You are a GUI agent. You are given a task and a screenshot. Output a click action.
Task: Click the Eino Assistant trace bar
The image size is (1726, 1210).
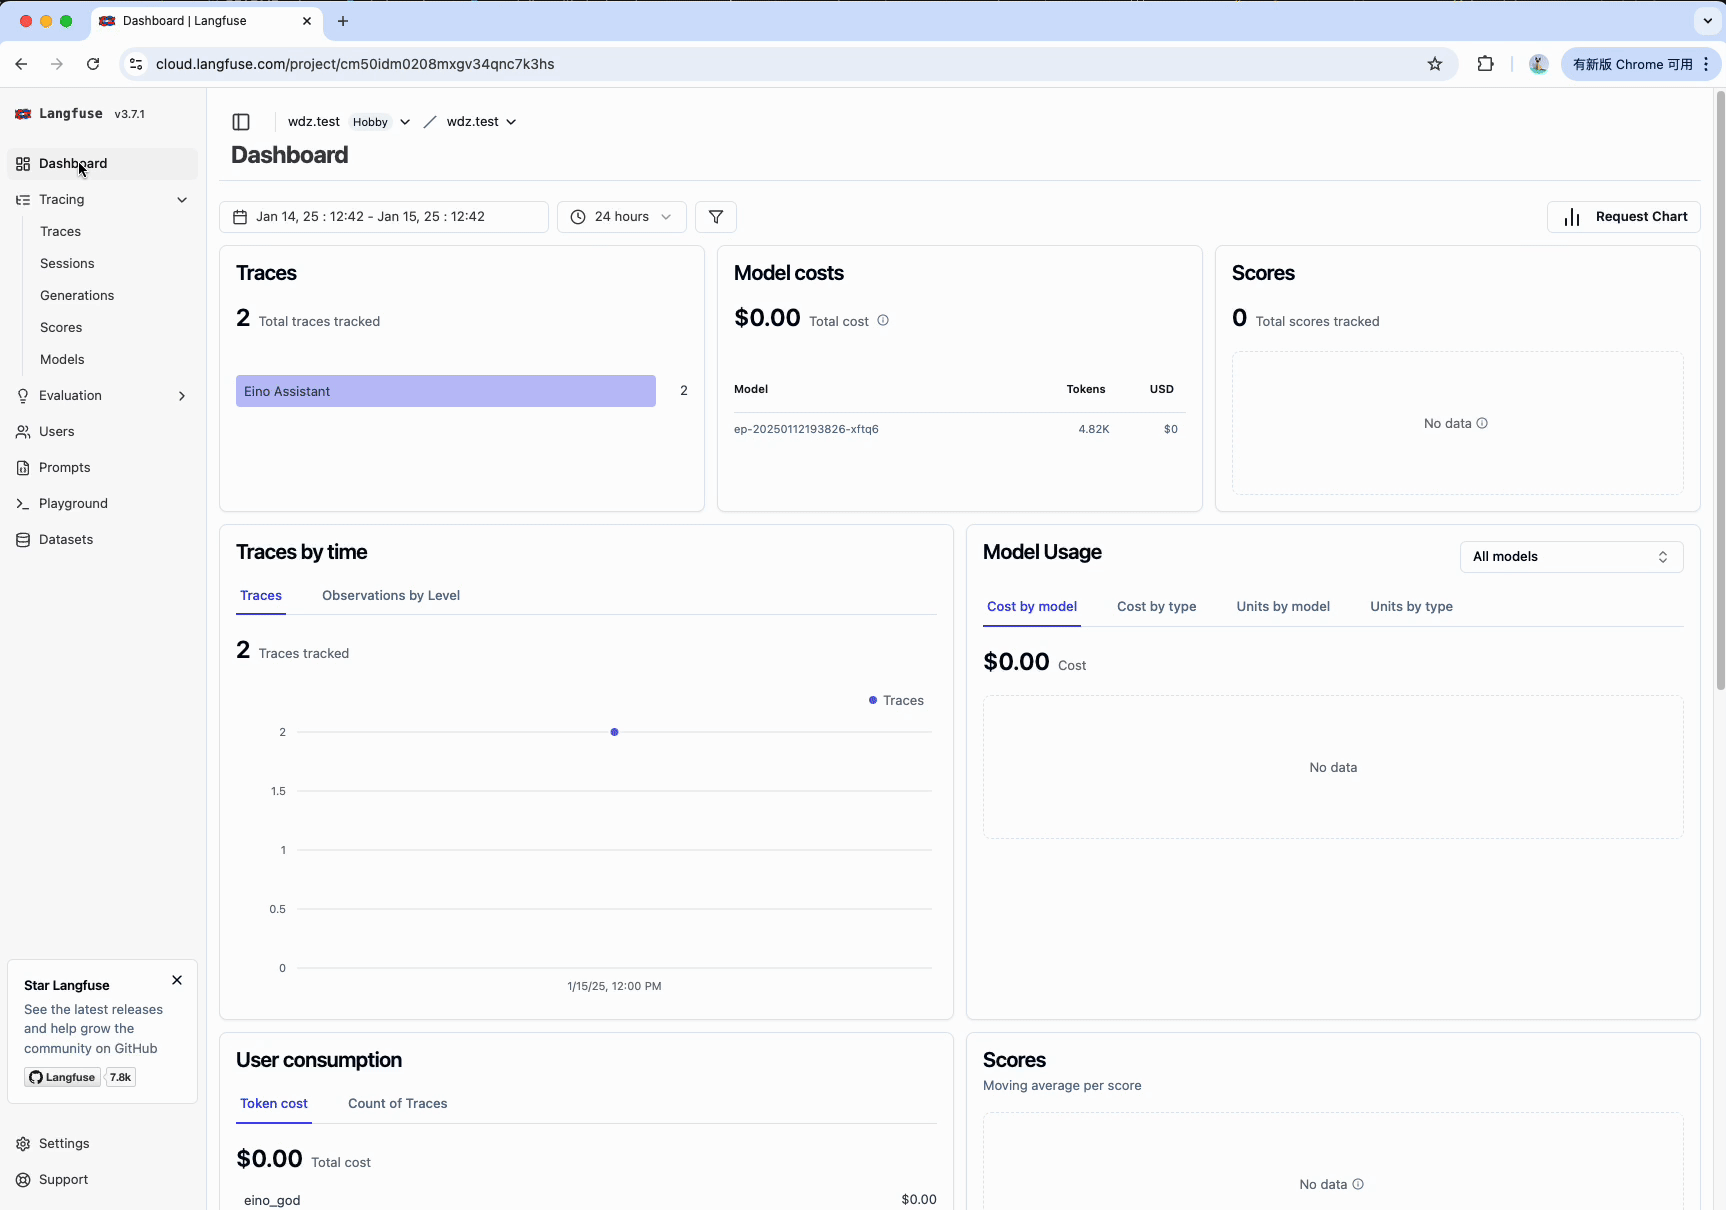[446, 391]
